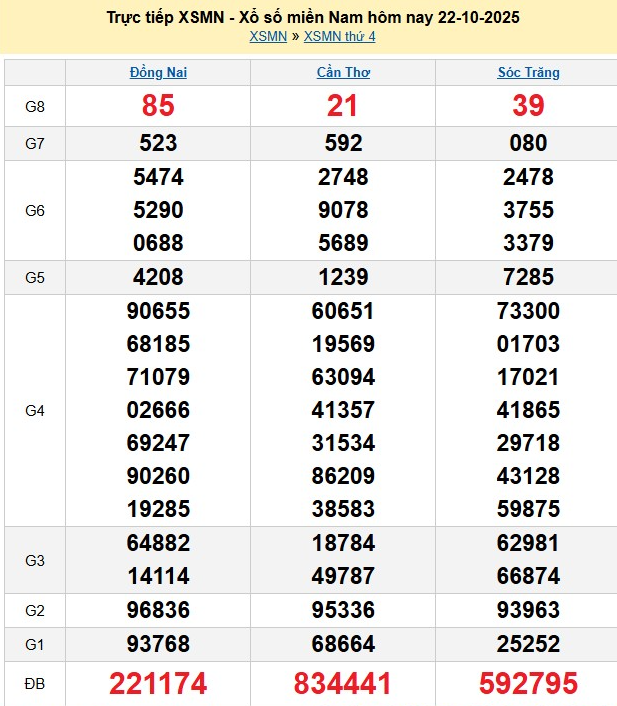
Task: Select the G4 number 41357
Action: pos(343,410)
